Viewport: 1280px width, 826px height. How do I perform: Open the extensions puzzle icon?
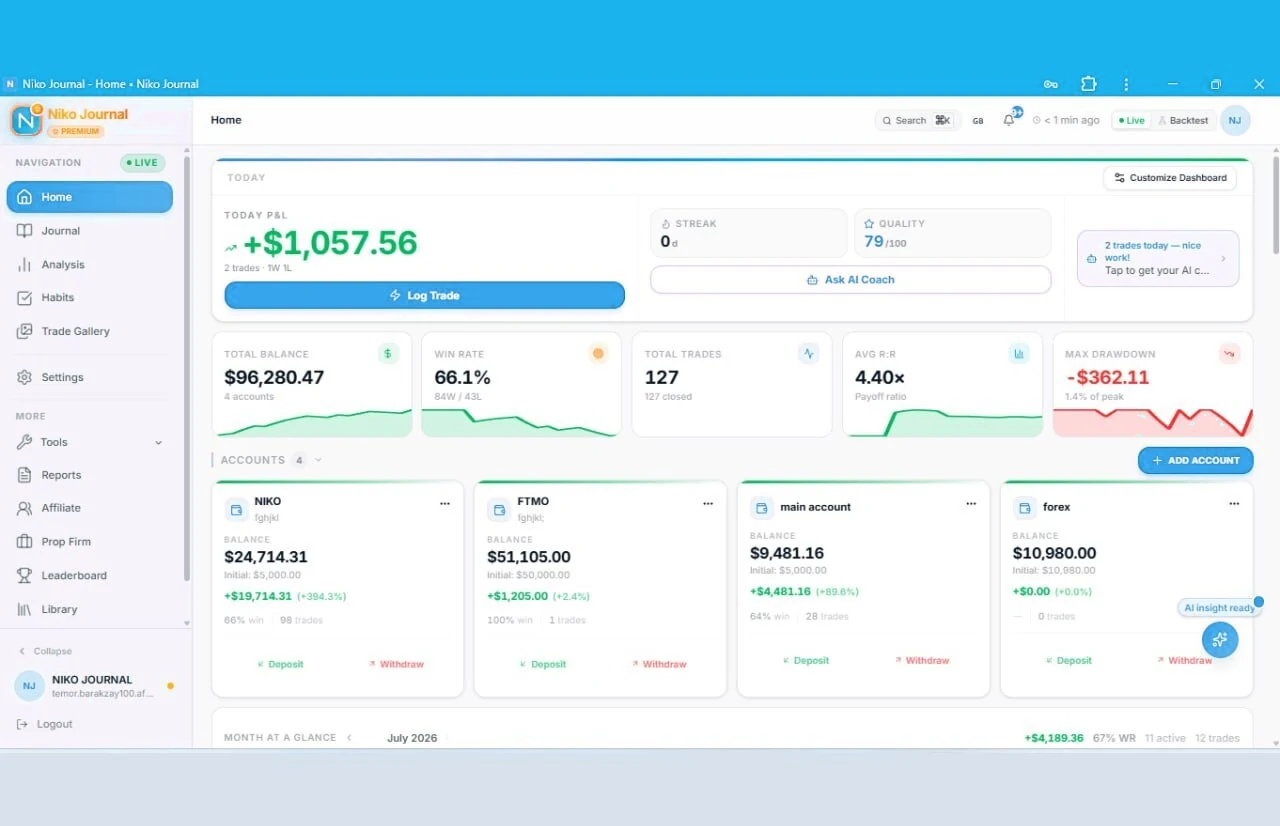pyautogui.click(x=1088, y=84)
